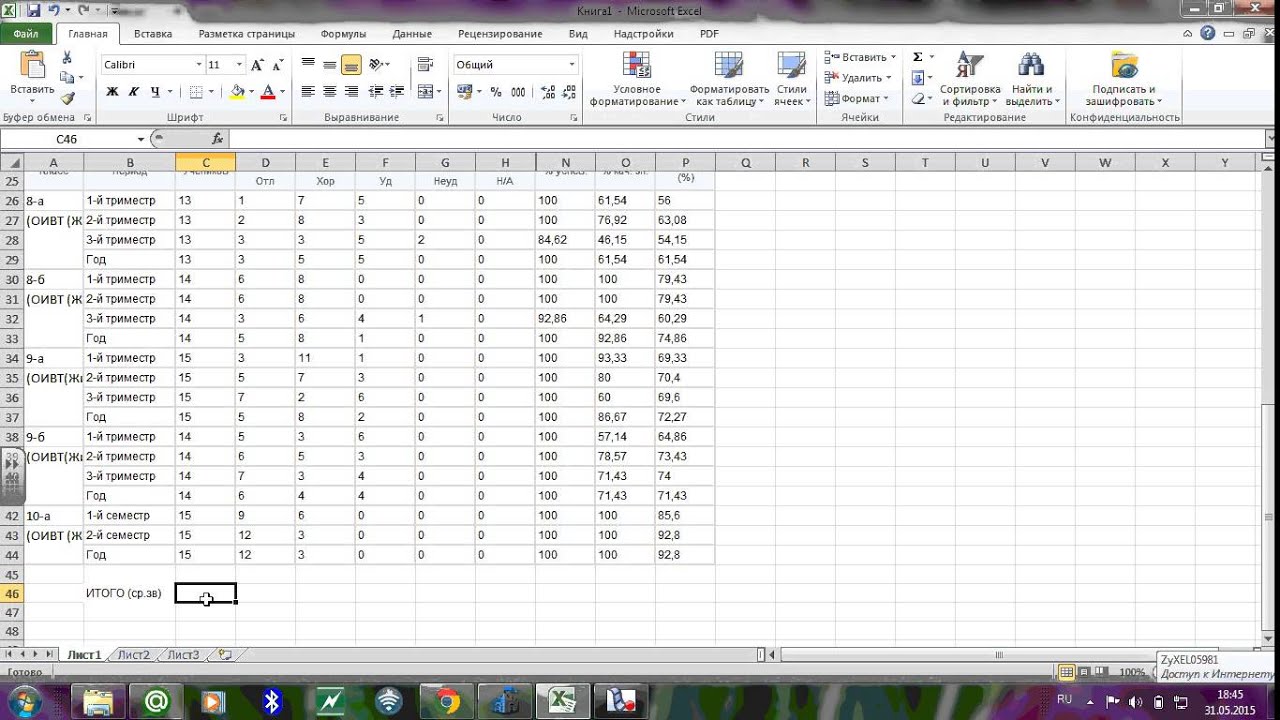This screenshot has height=720, width=1280.
Task: Click the Формат cells button
Action: [856, 98]
